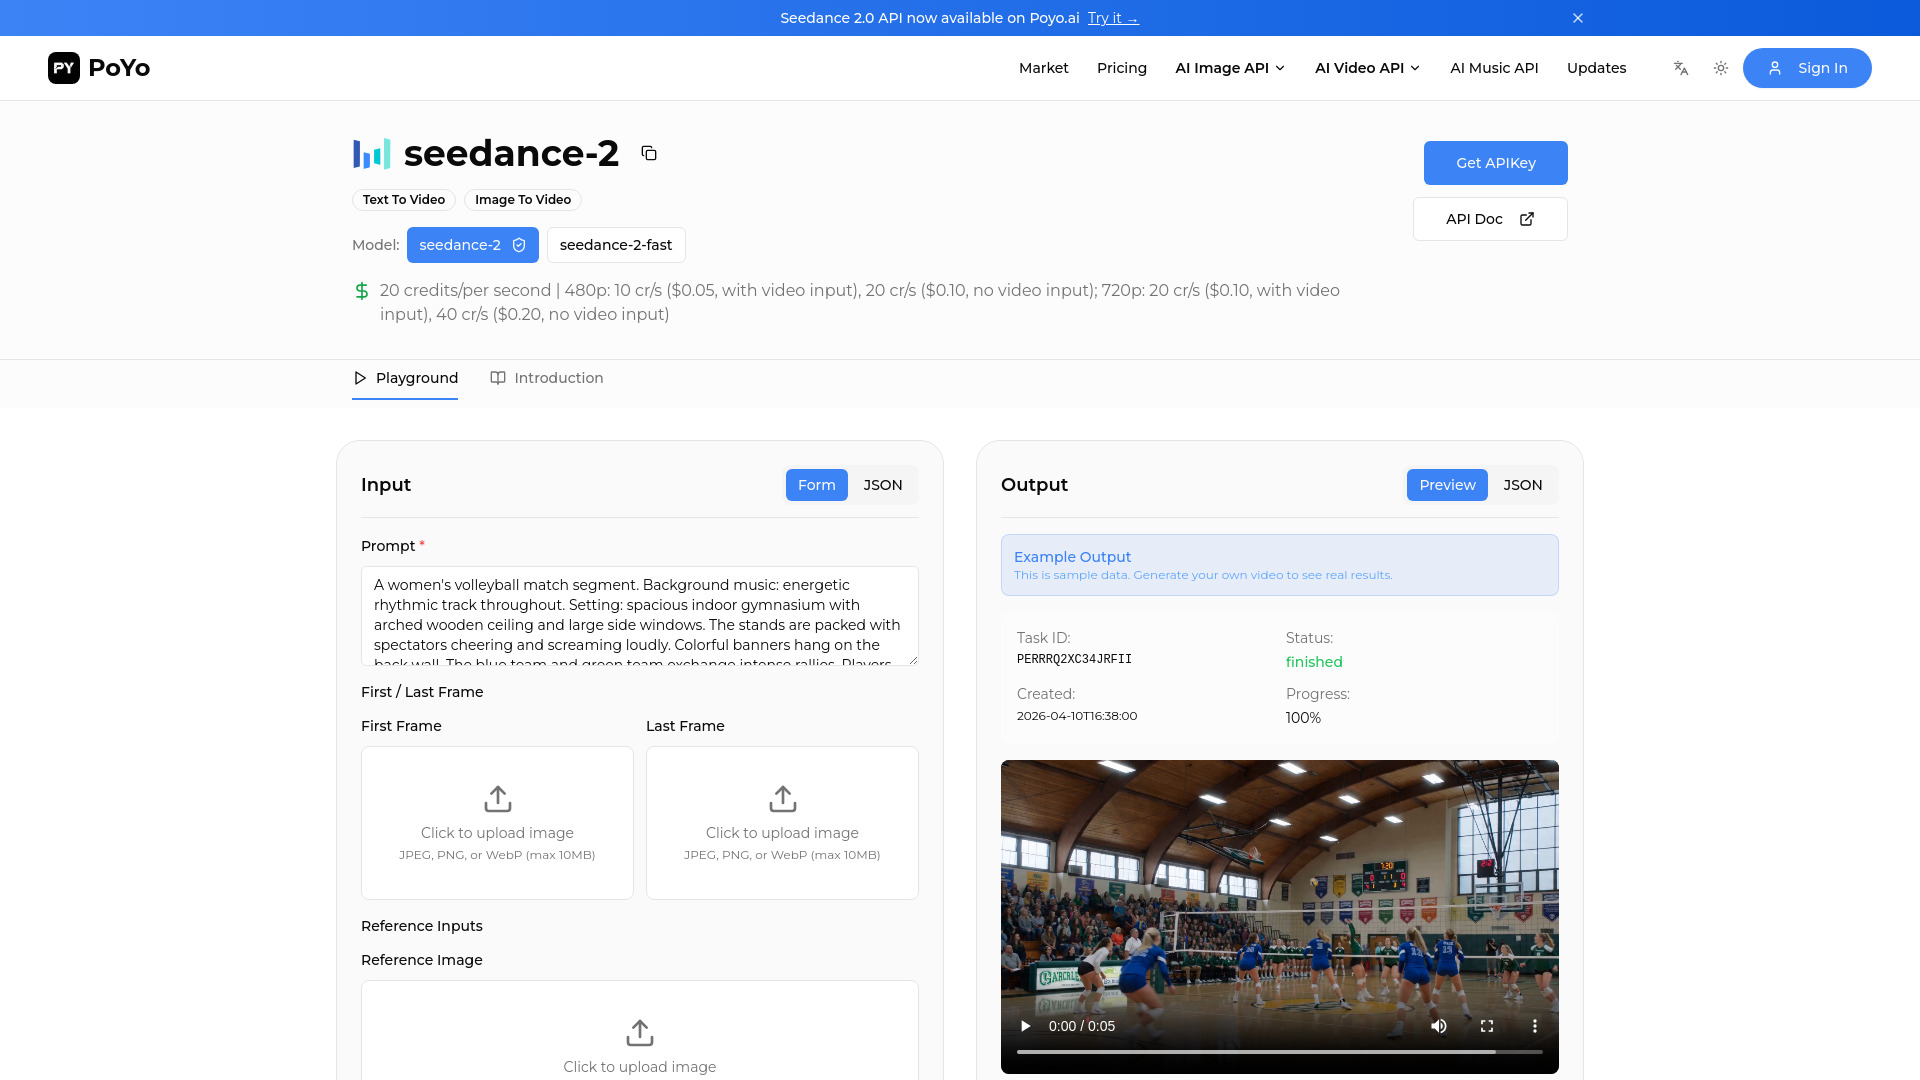This screenshot has height=1080, width=1920.
Task: Click inside the Prompt text field
Action: tap(639, 615)
